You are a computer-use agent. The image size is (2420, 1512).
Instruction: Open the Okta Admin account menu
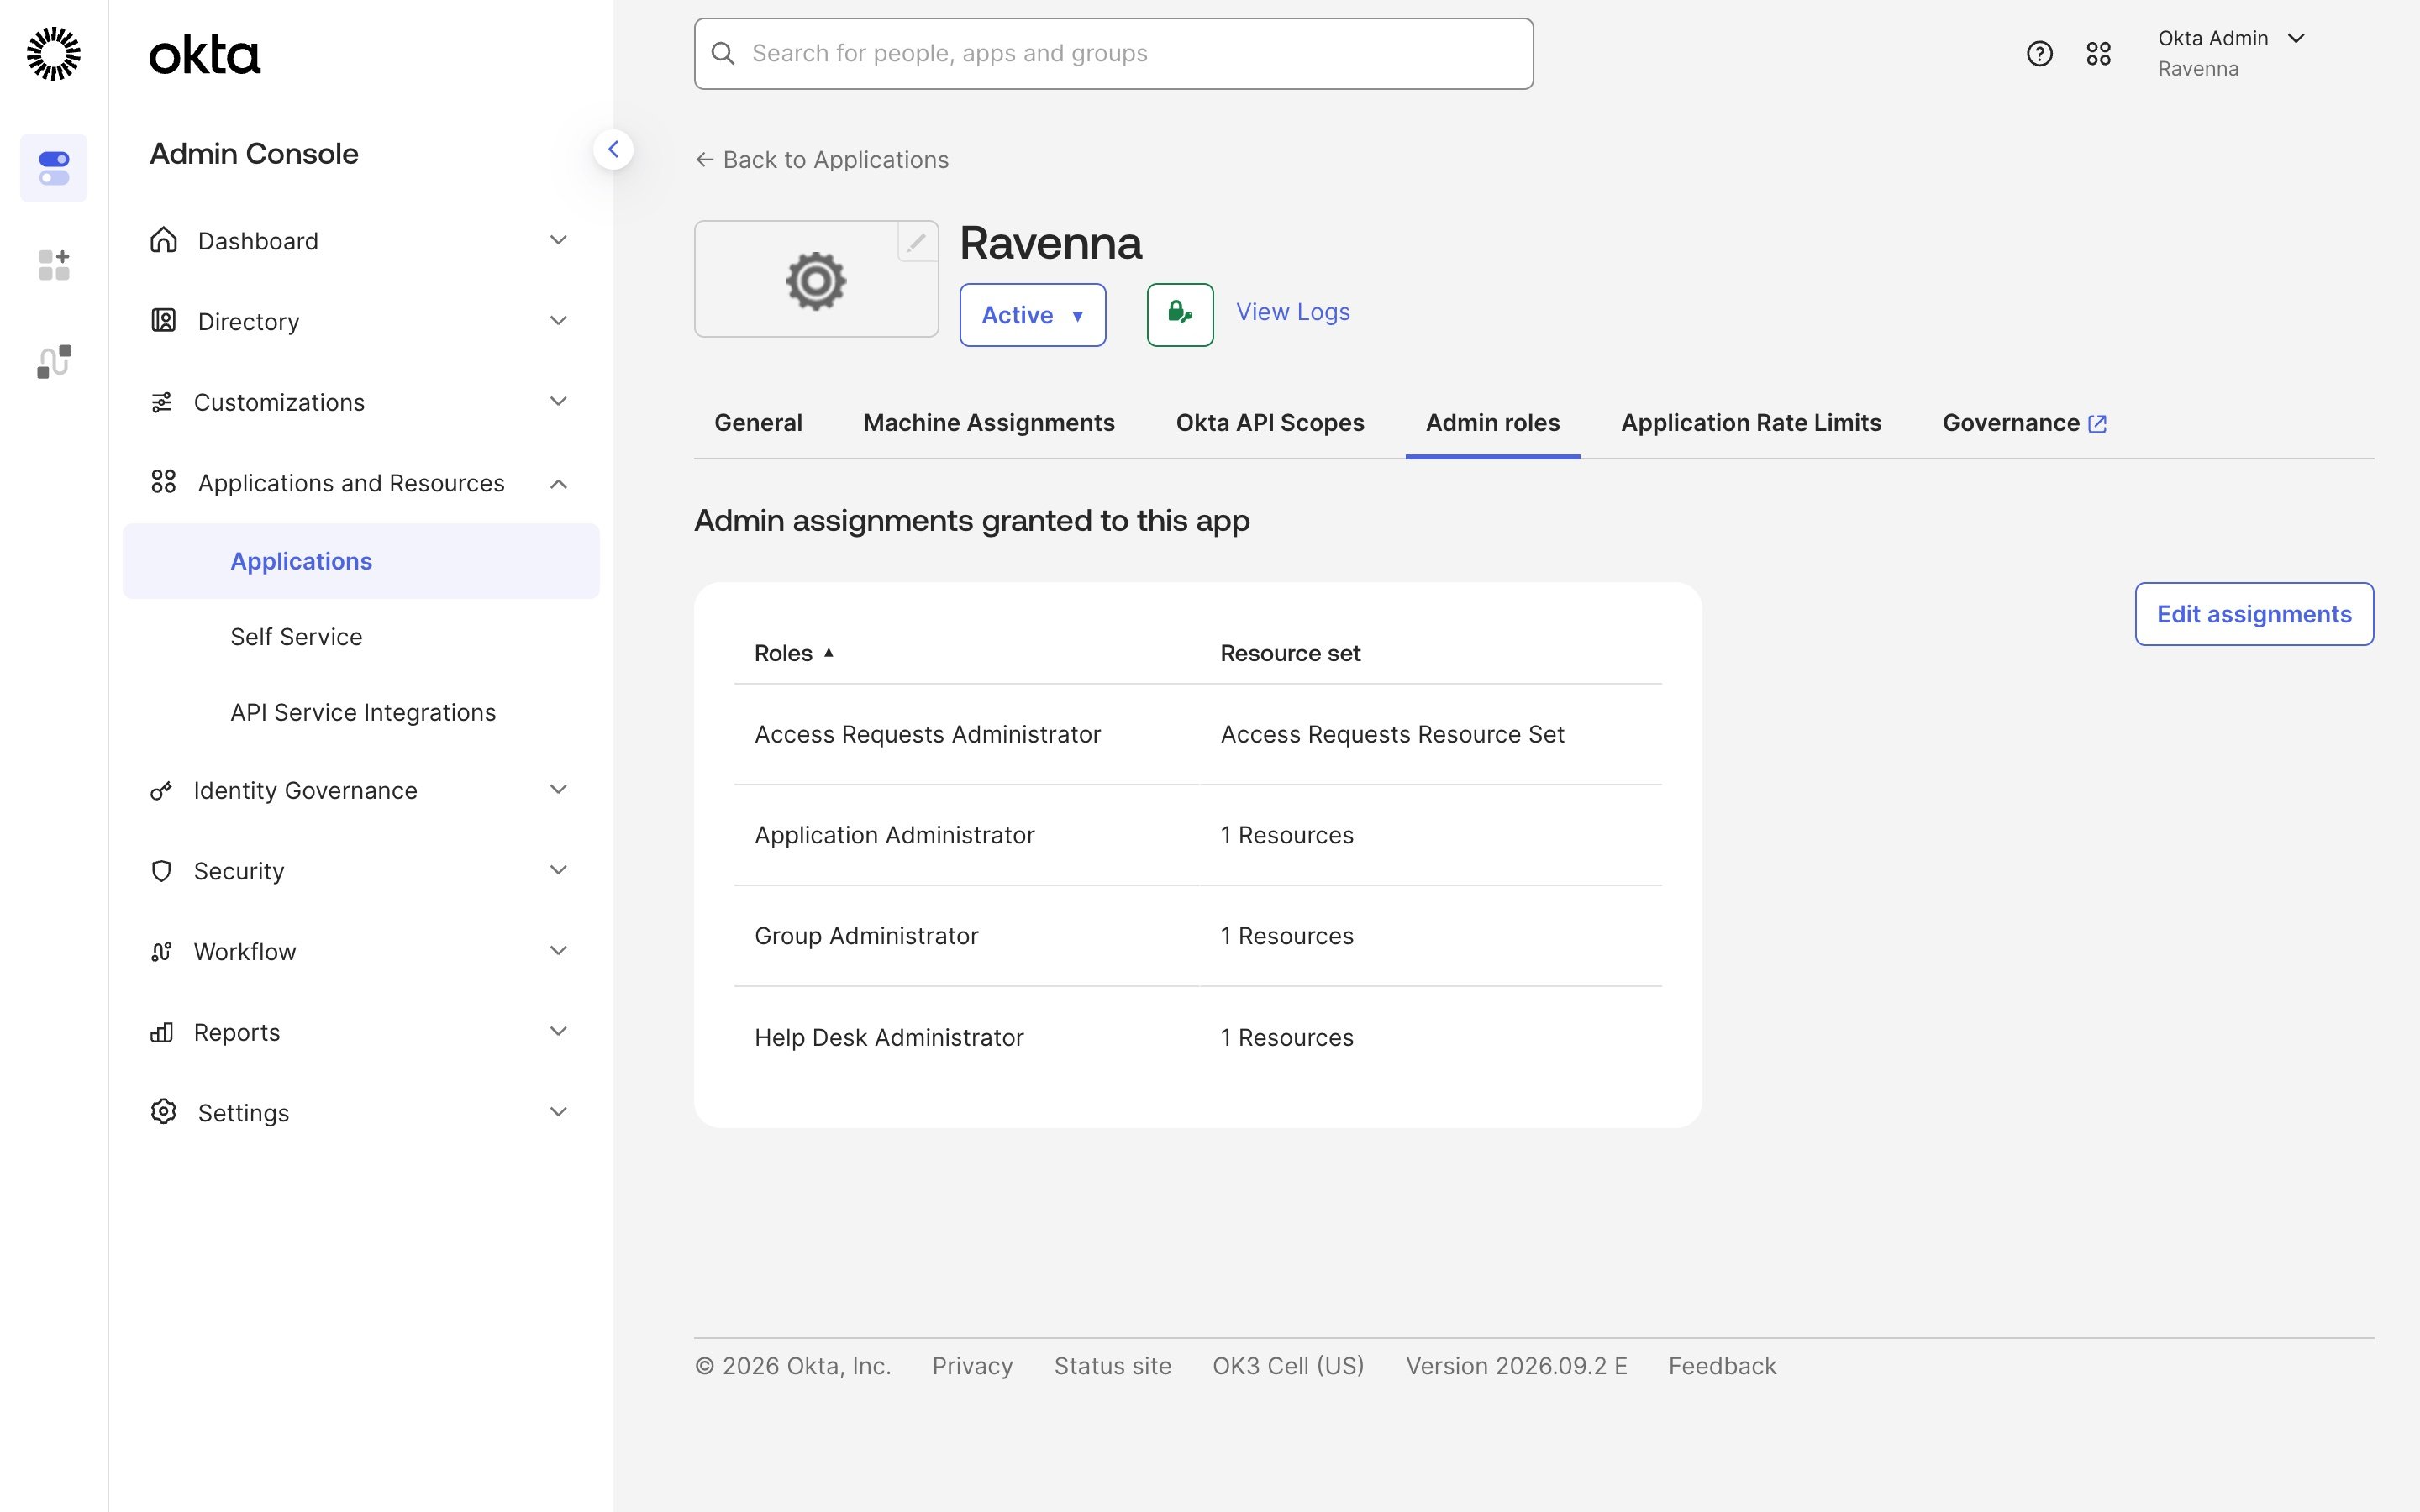pos(2231,53)
